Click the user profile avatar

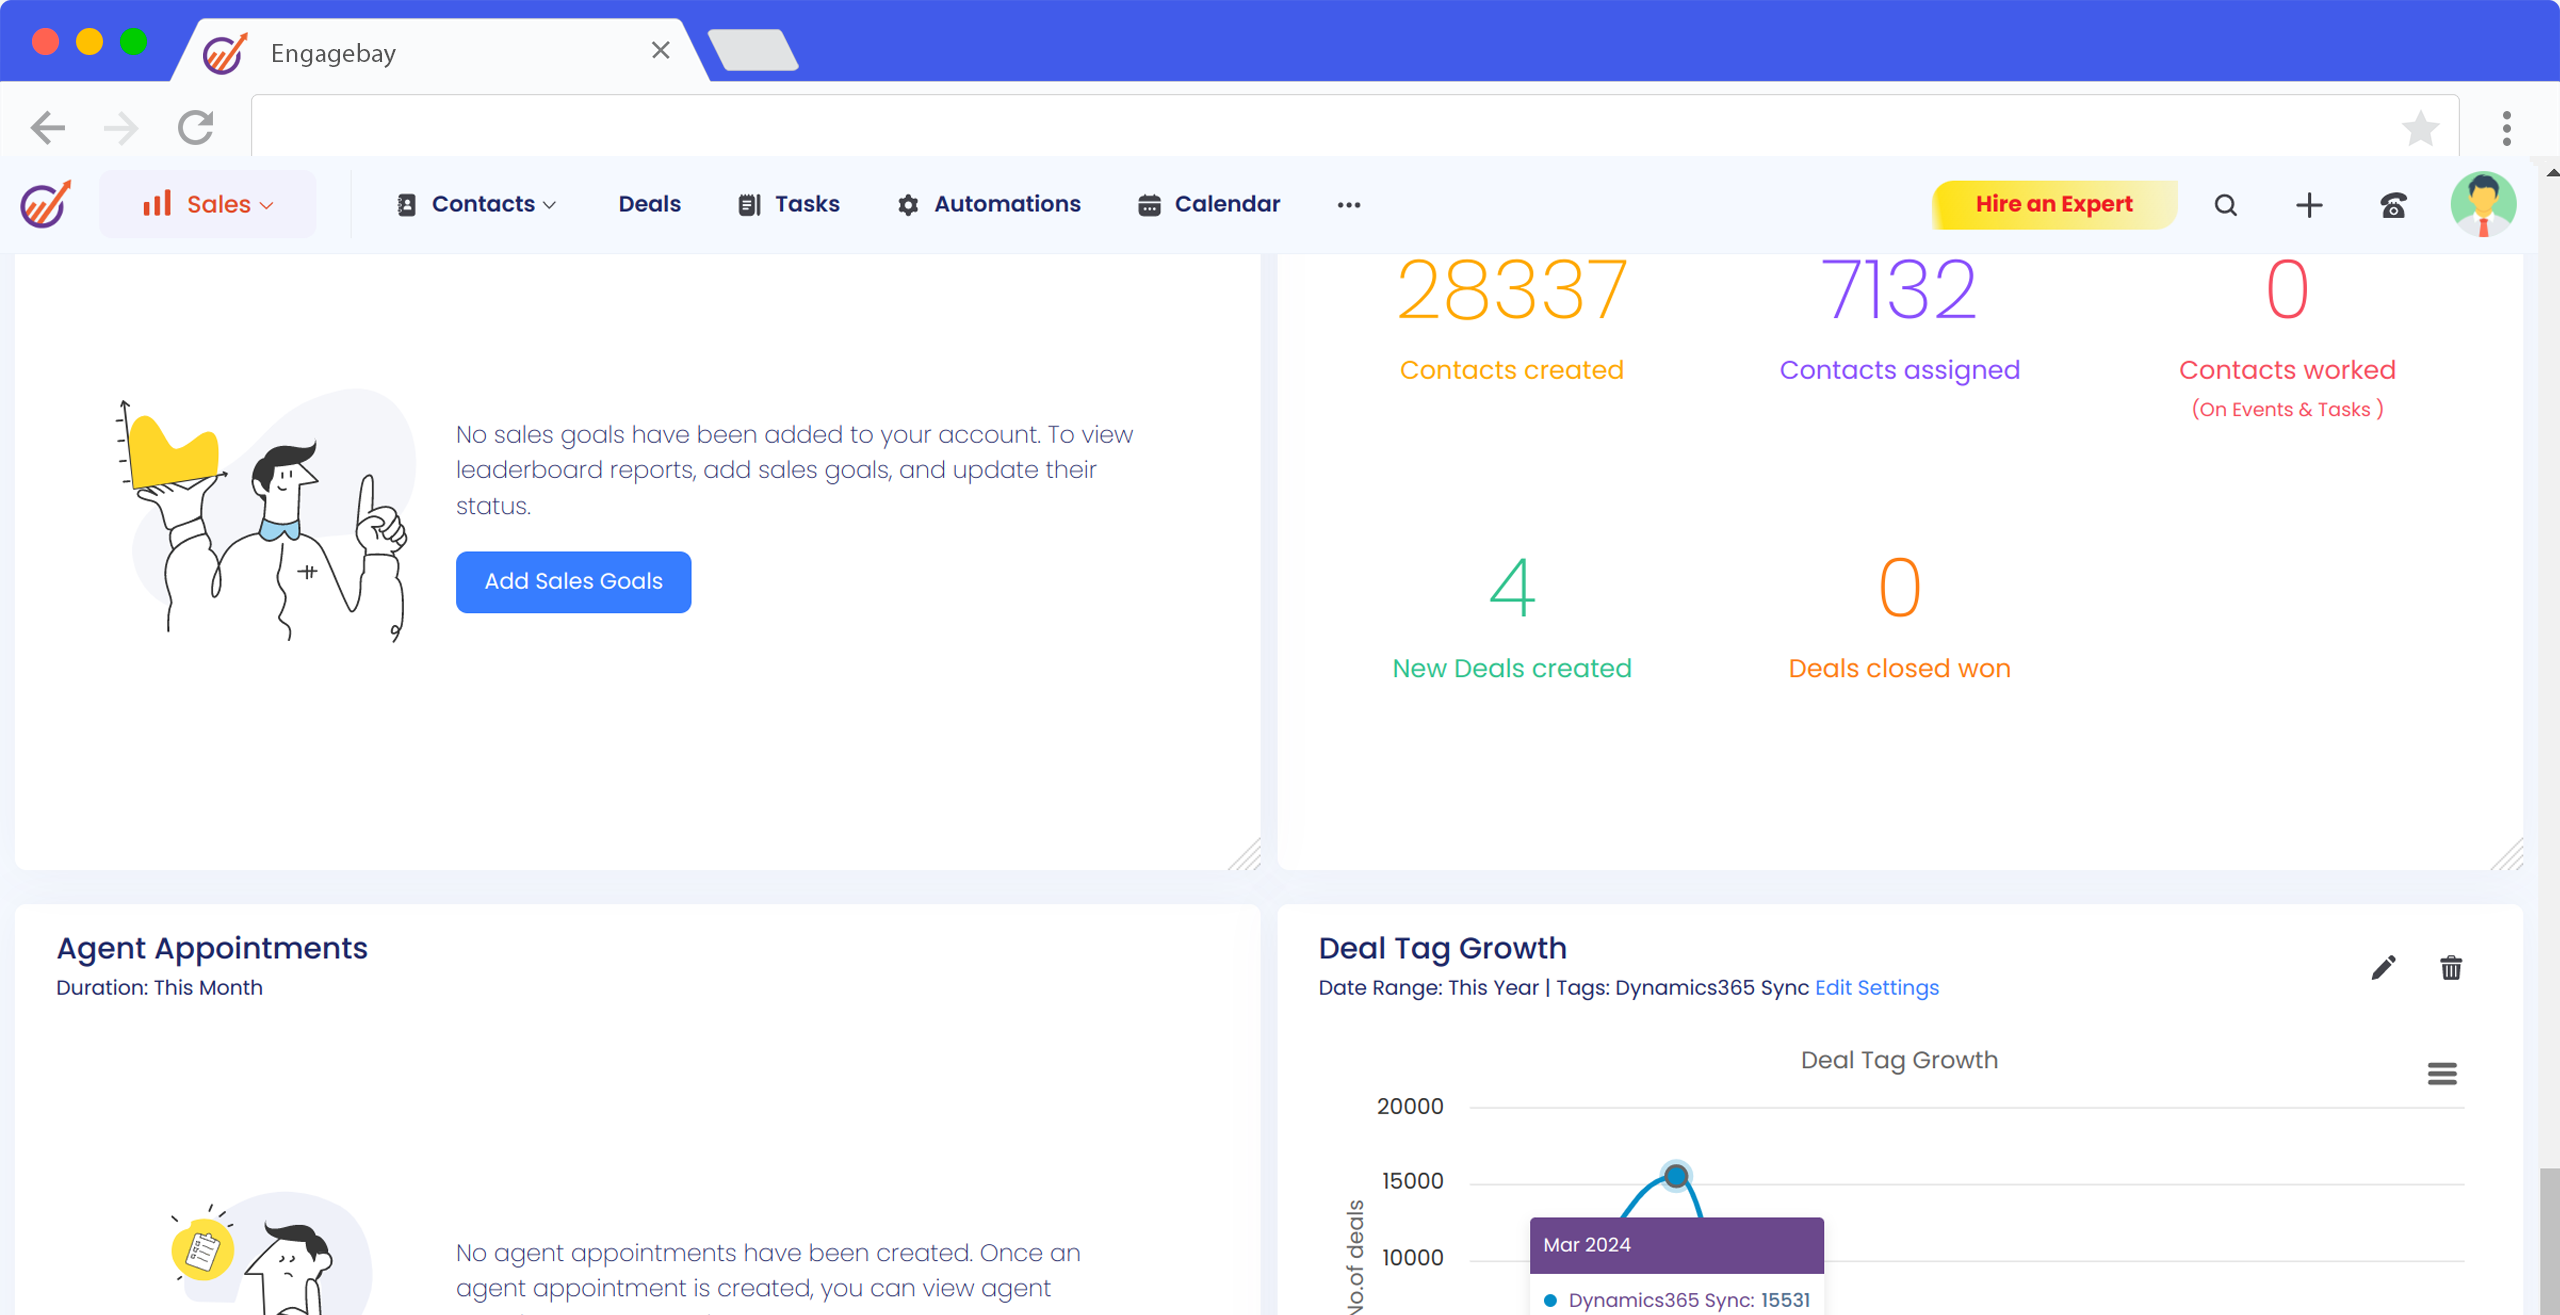click(2483, 204)
